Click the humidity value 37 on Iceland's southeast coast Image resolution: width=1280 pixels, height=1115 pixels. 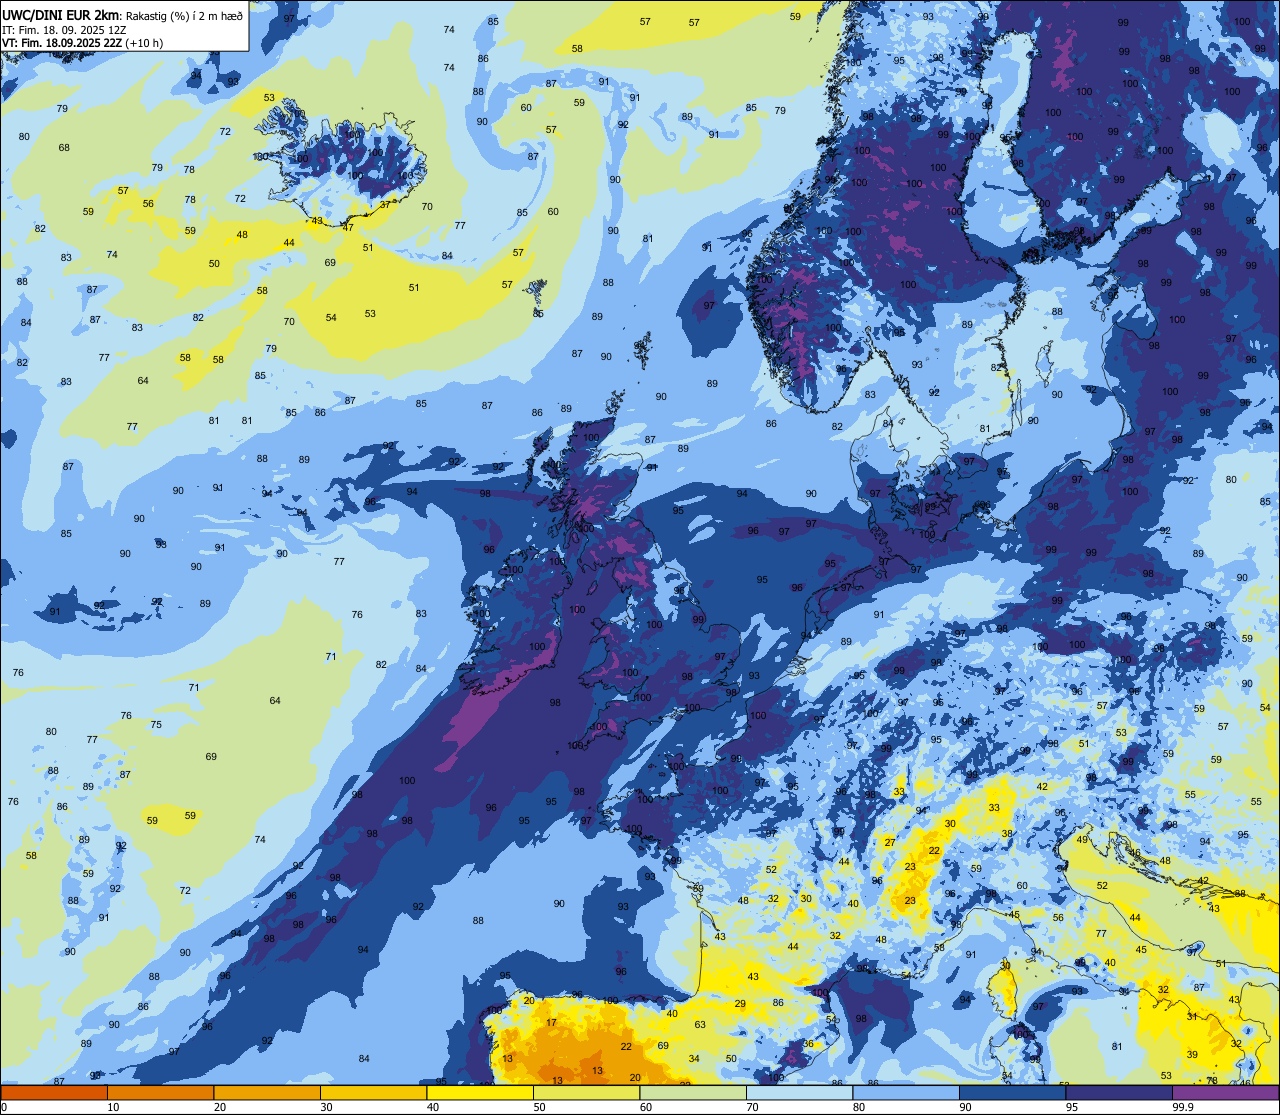click(385, 204)
